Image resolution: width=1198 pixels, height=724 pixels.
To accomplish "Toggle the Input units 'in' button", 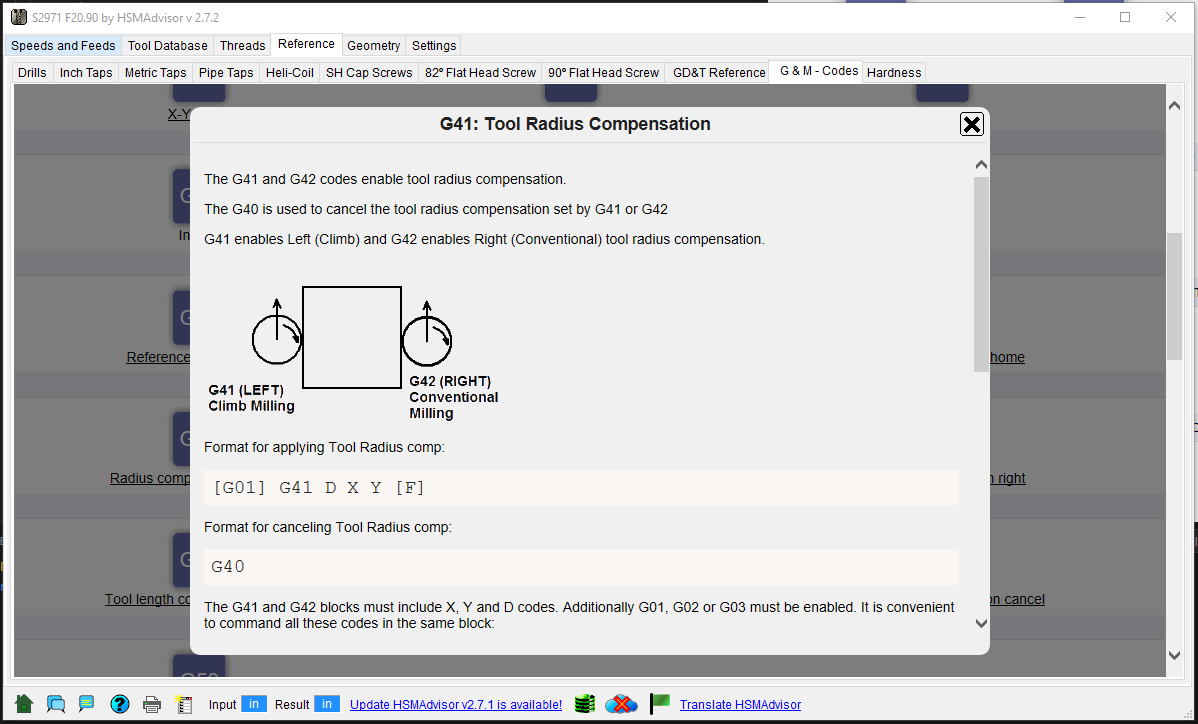I will click(254, 704).
